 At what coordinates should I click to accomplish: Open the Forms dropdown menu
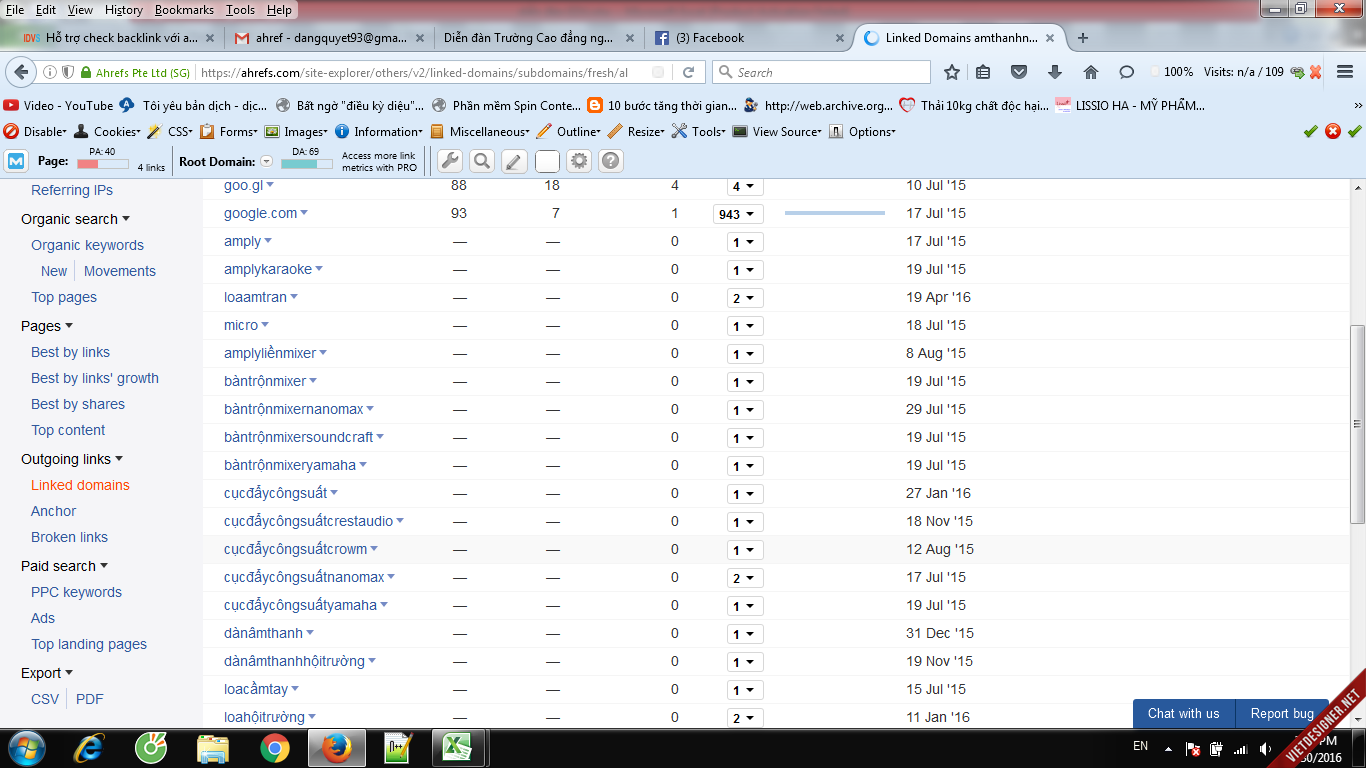(x=229, y=131)
